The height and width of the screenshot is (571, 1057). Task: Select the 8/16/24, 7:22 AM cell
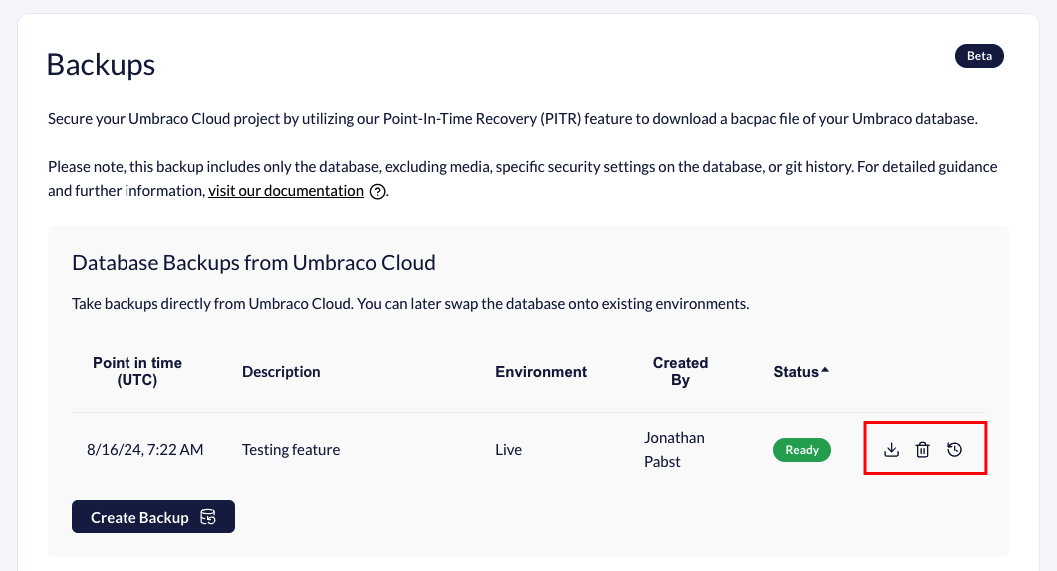[x=145, y=450]
